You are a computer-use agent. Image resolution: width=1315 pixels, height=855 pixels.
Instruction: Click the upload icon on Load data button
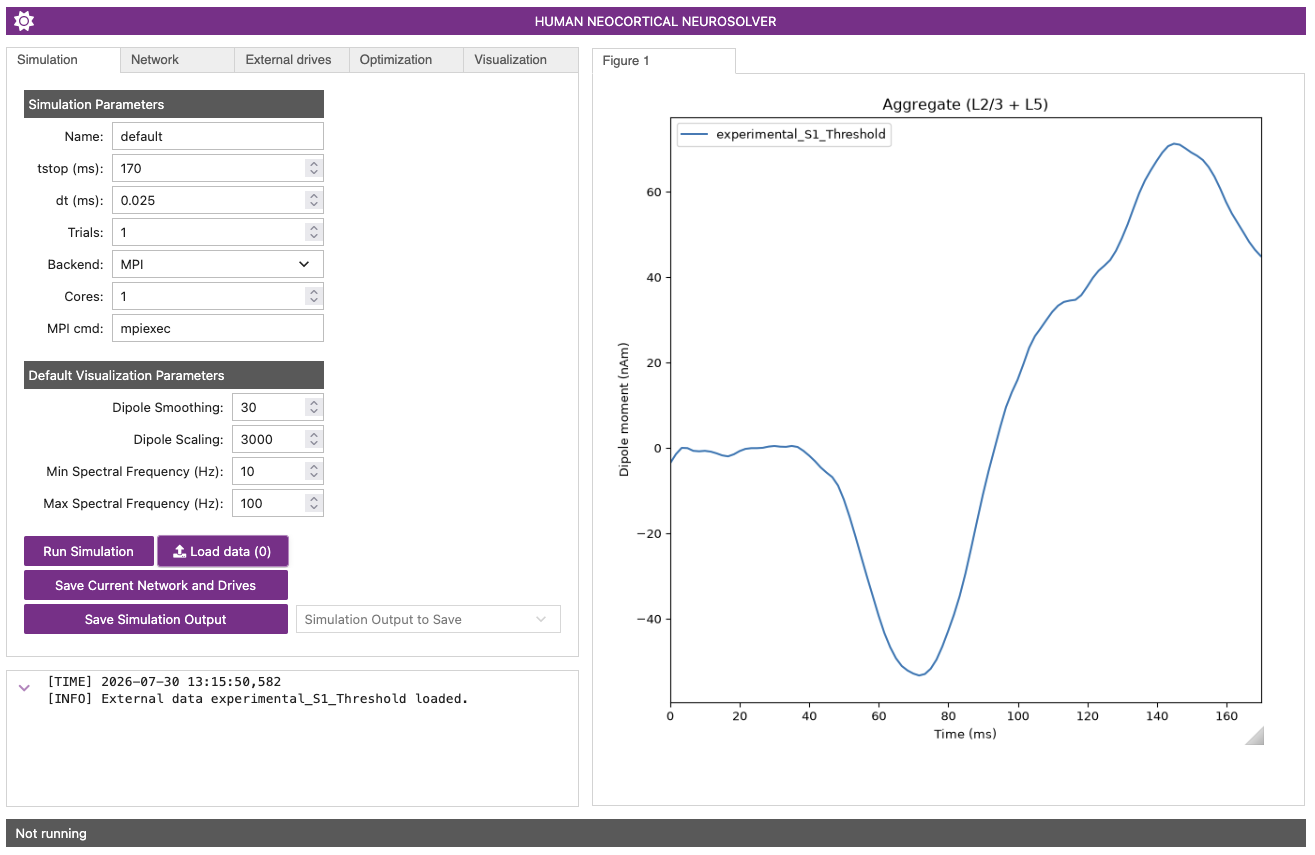click(x=180, y=551)
